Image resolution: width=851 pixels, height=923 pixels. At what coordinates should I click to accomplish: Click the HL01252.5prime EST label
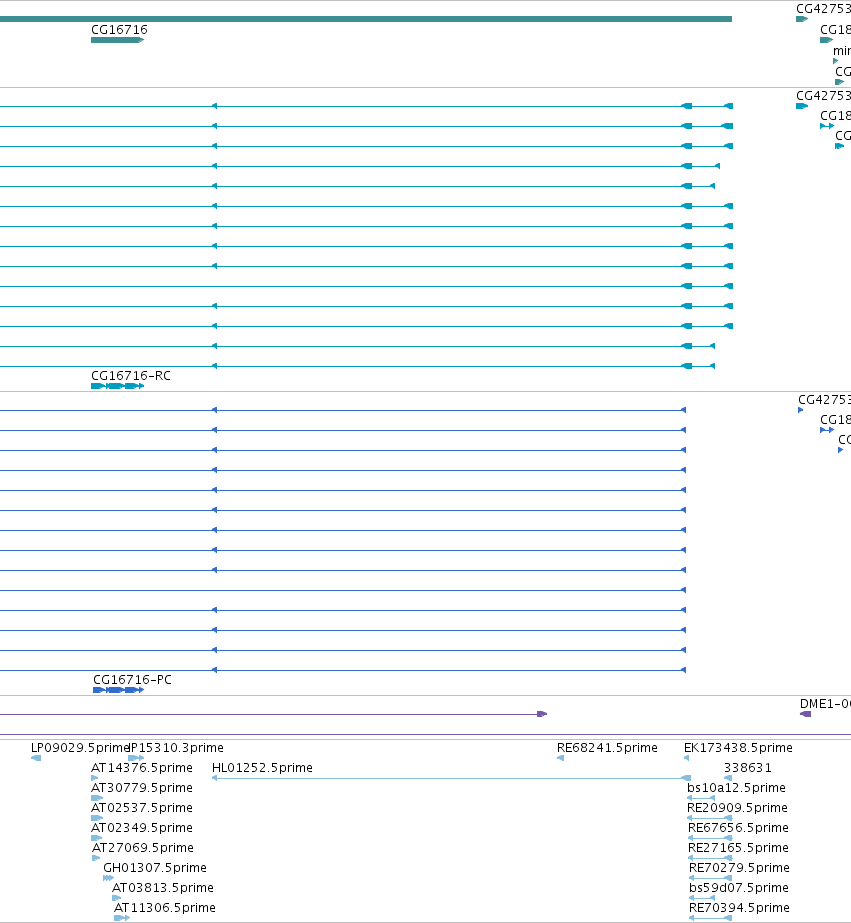tap(262, 768)
